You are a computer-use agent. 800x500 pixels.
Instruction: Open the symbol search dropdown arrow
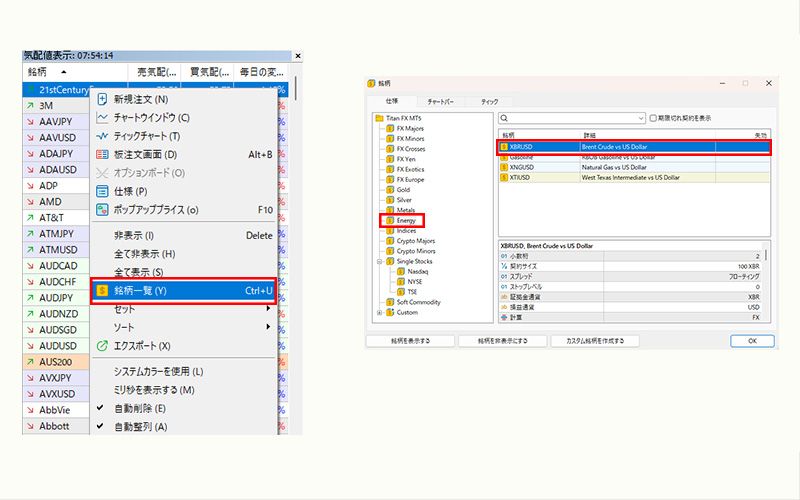click(641, 118)
